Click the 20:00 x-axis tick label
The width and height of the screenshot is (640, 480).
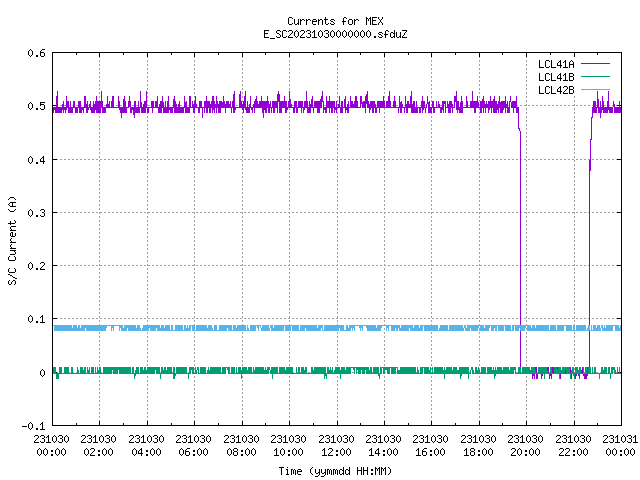tap(525, 452)
